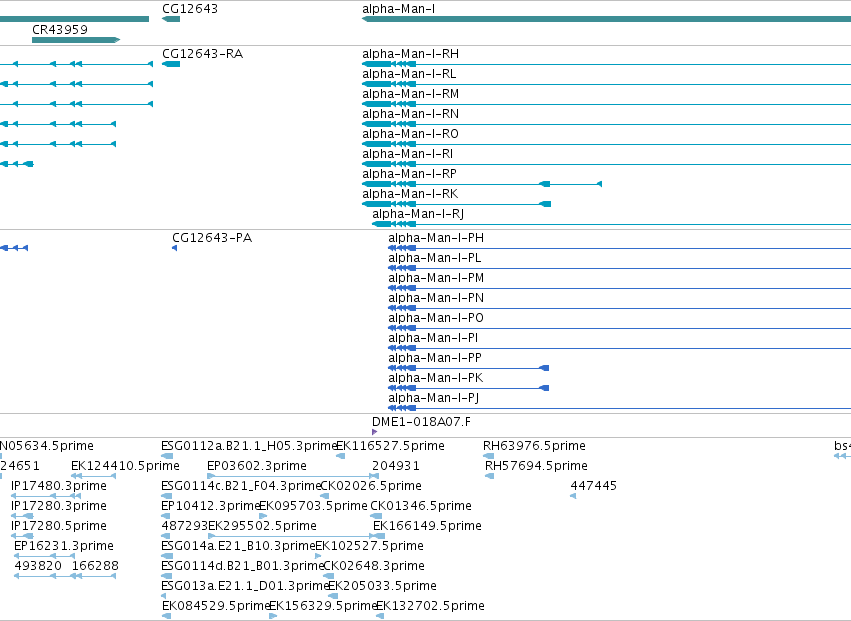Select EST ESG0112a.B21.1_H05.3prime
Viewport: 851px width, 621px height.
[x=250, y=446]
